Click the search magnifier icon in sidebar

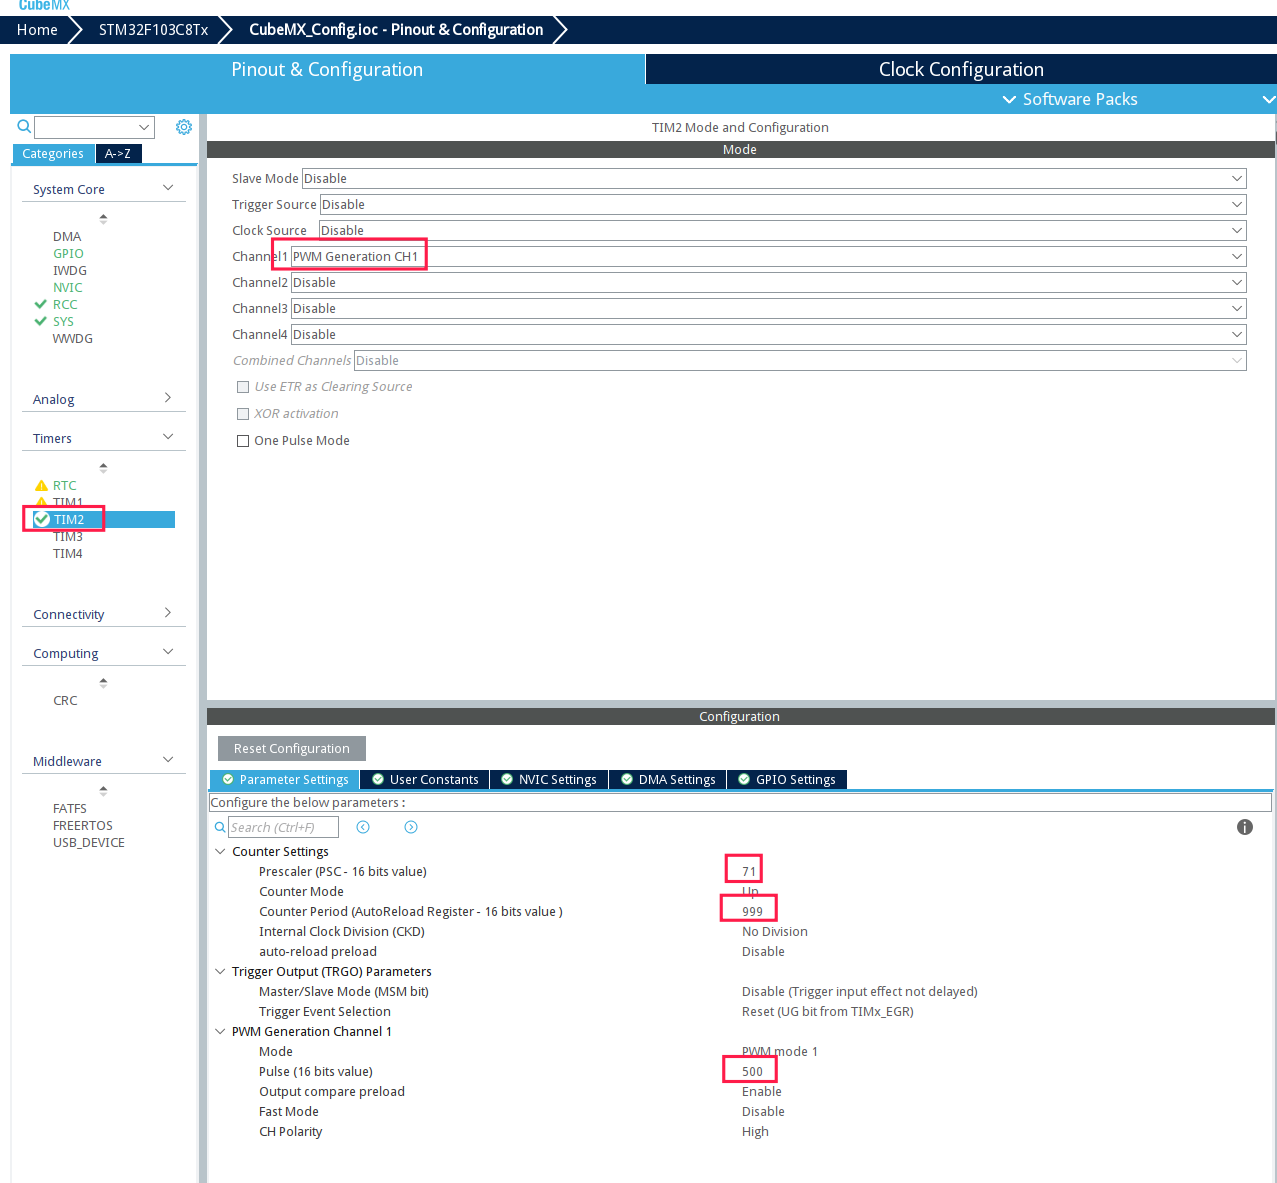pos(24,127)
